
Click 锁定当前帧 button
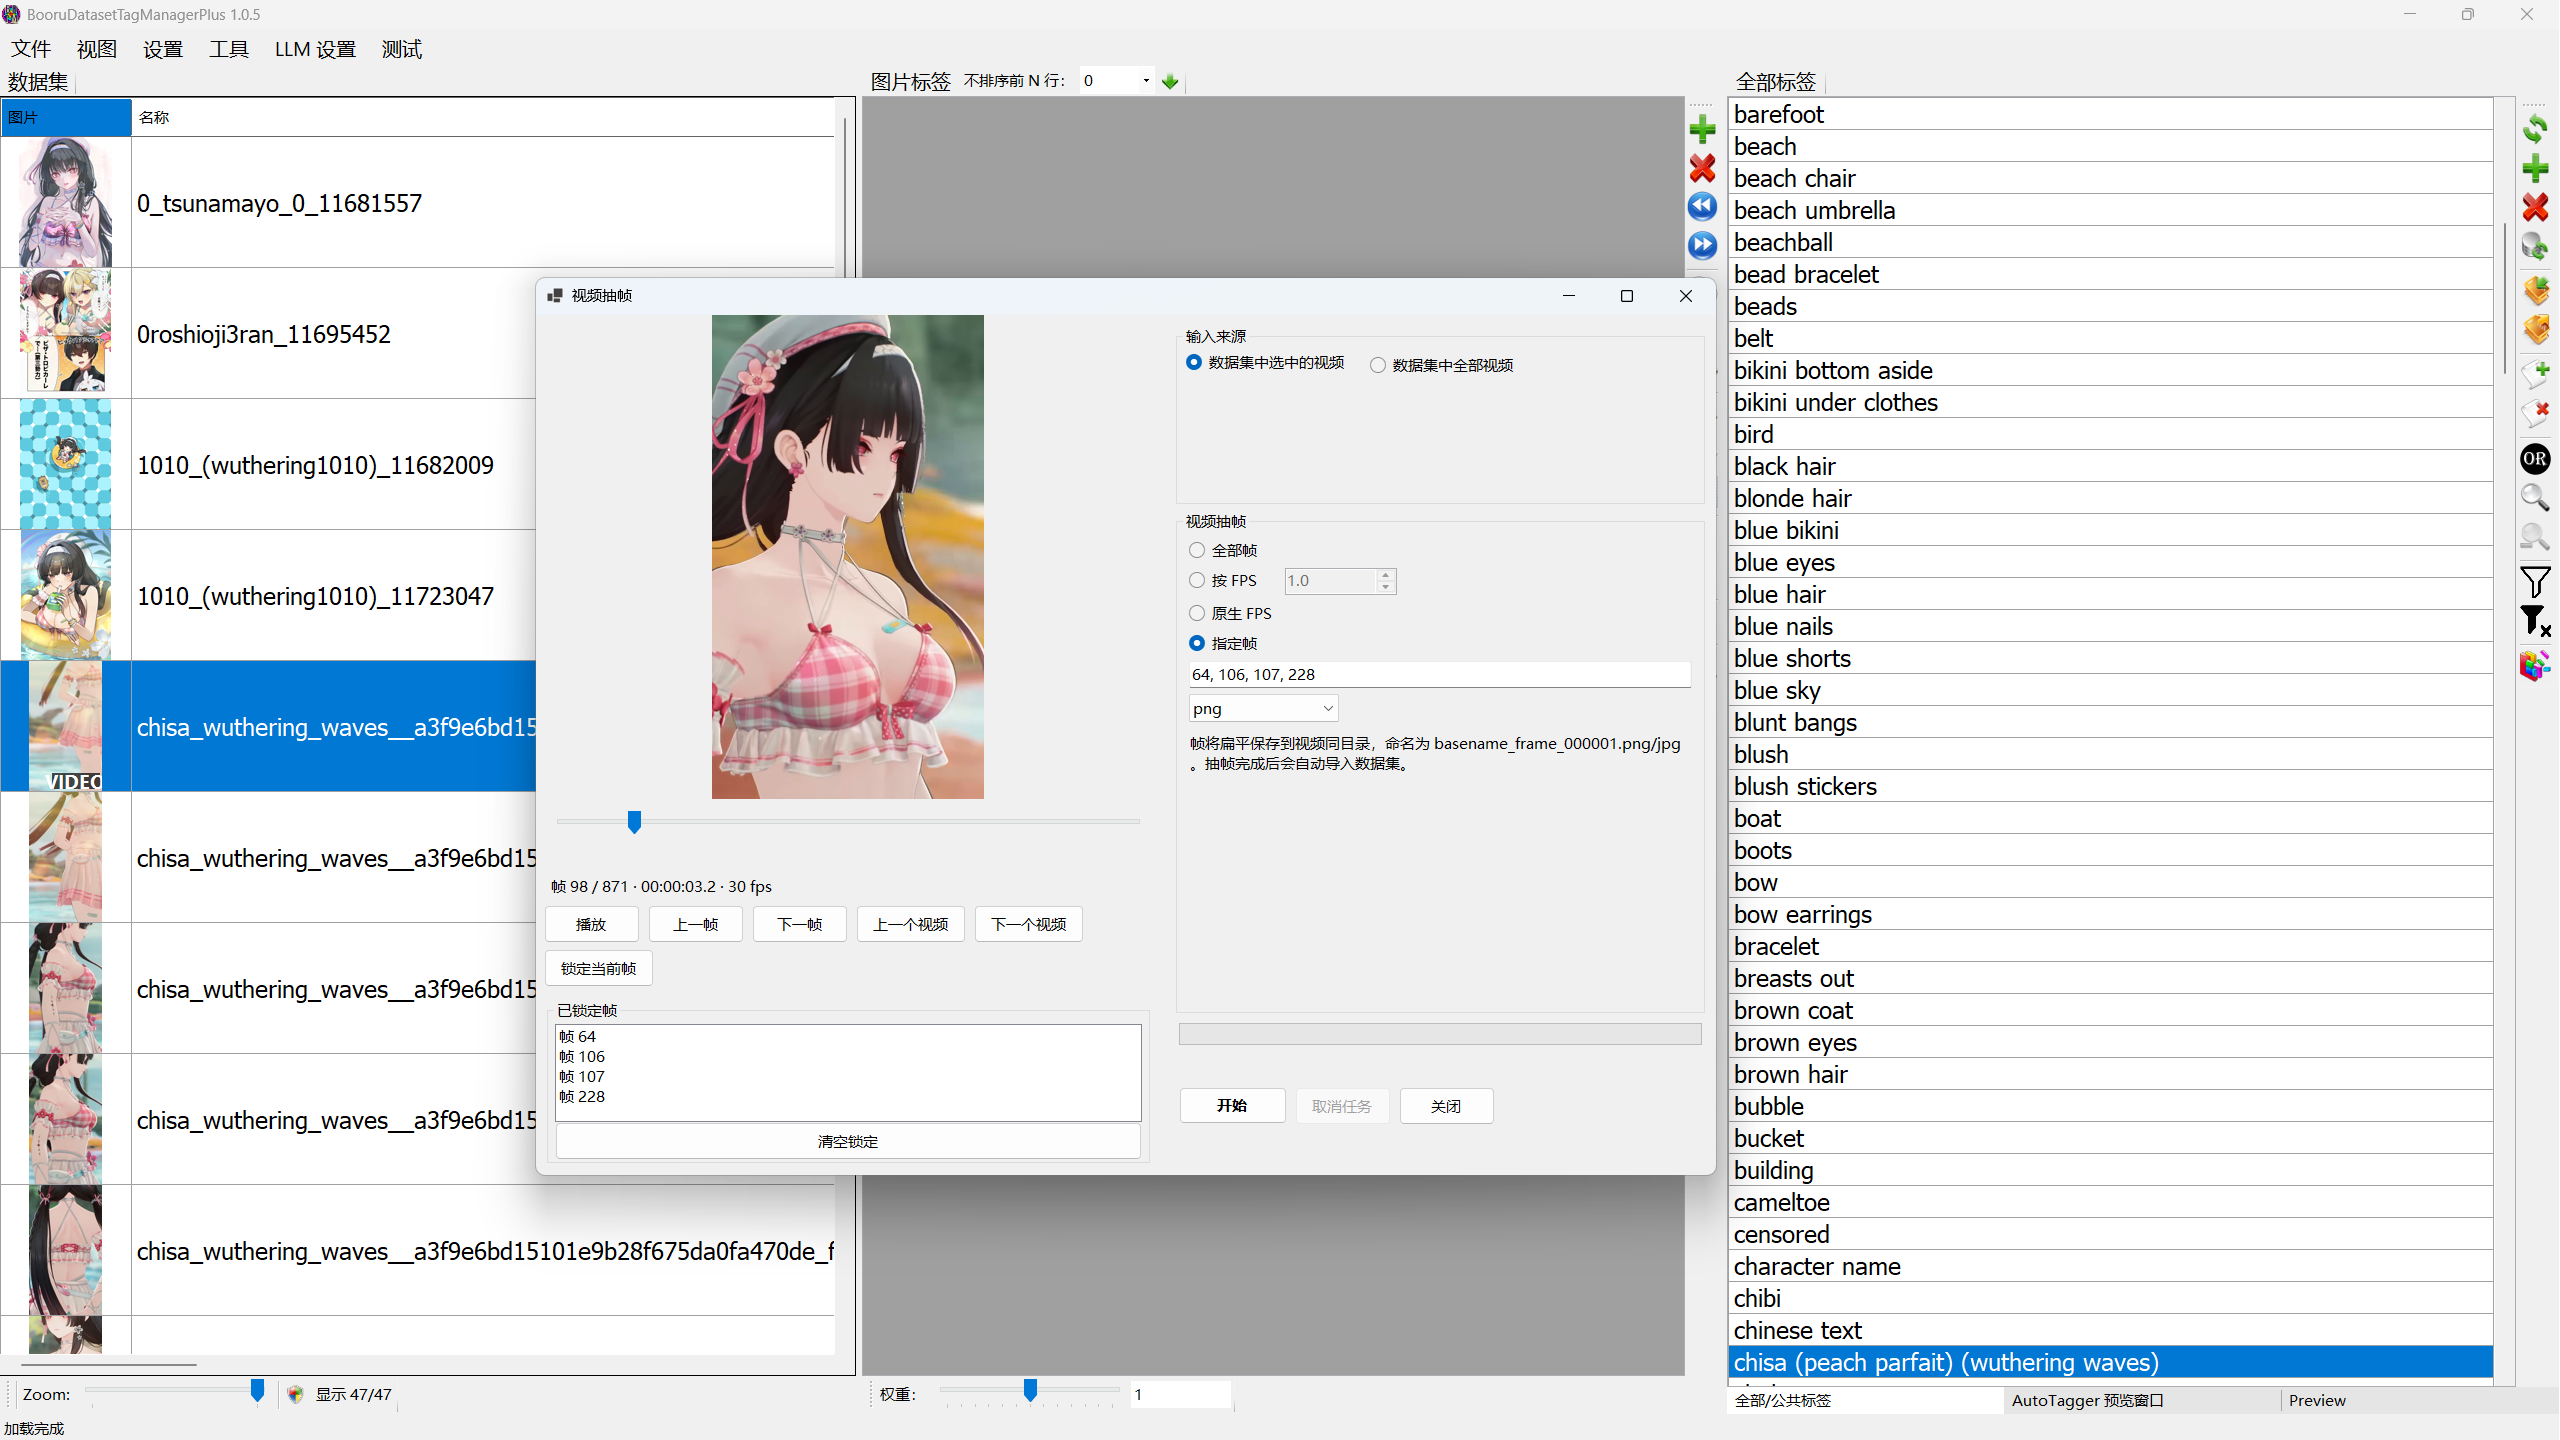pyautogui.click(x=599, y=969)
